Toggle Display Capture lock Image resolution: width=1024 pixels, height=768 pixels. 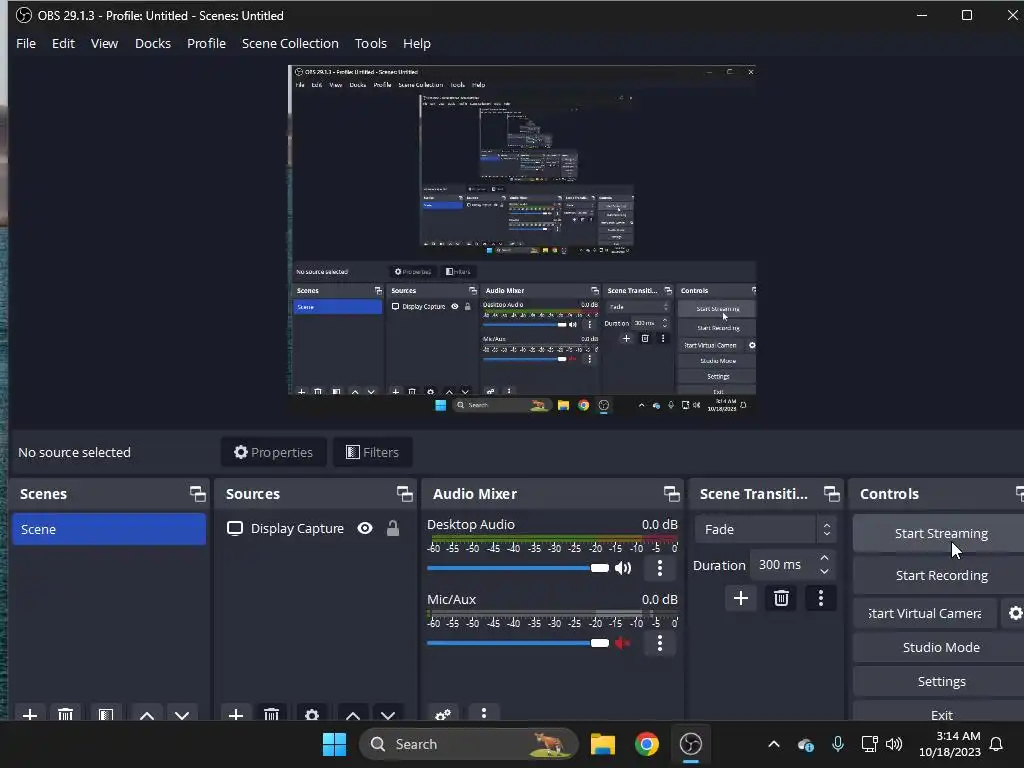tap(392, 528)
